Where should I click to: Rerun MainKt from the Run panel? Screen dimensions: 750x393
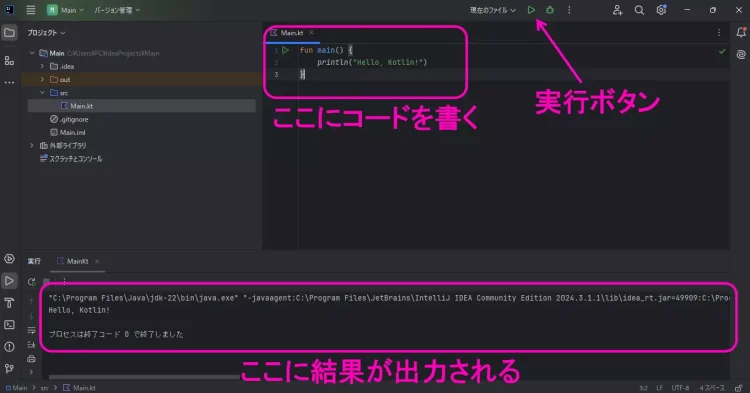click(32, 282)
